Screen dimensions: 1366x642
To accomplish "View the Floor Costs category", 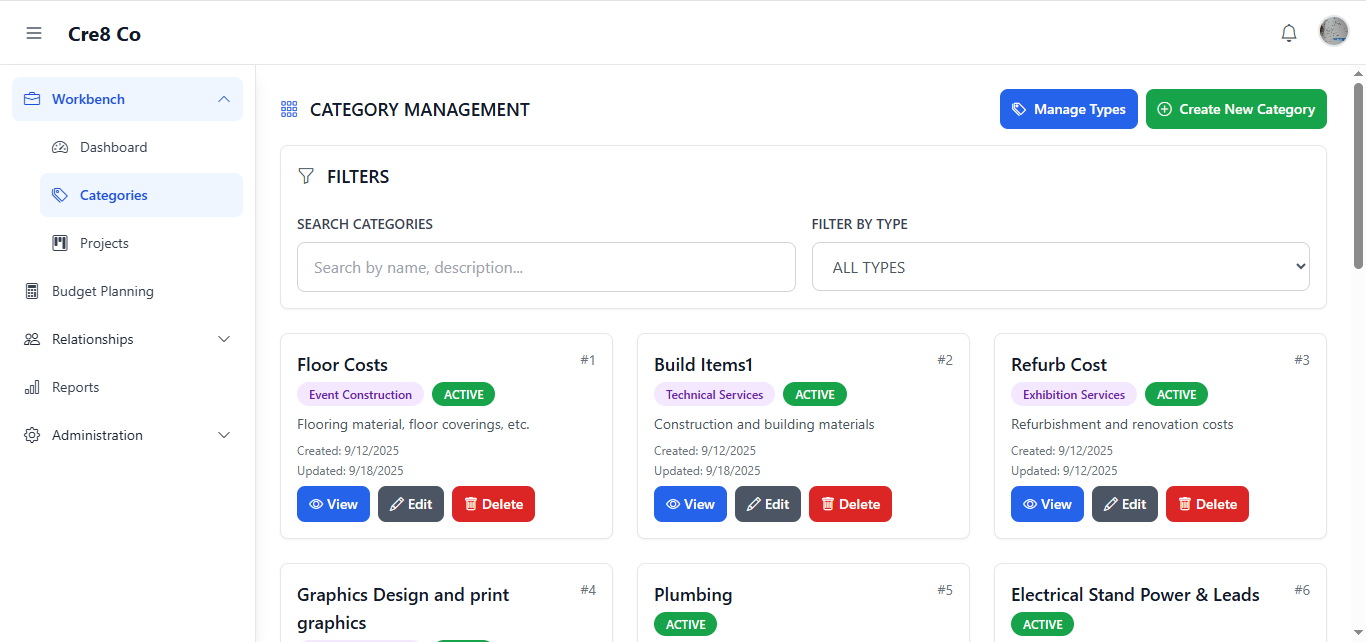I will click(333, 504).
